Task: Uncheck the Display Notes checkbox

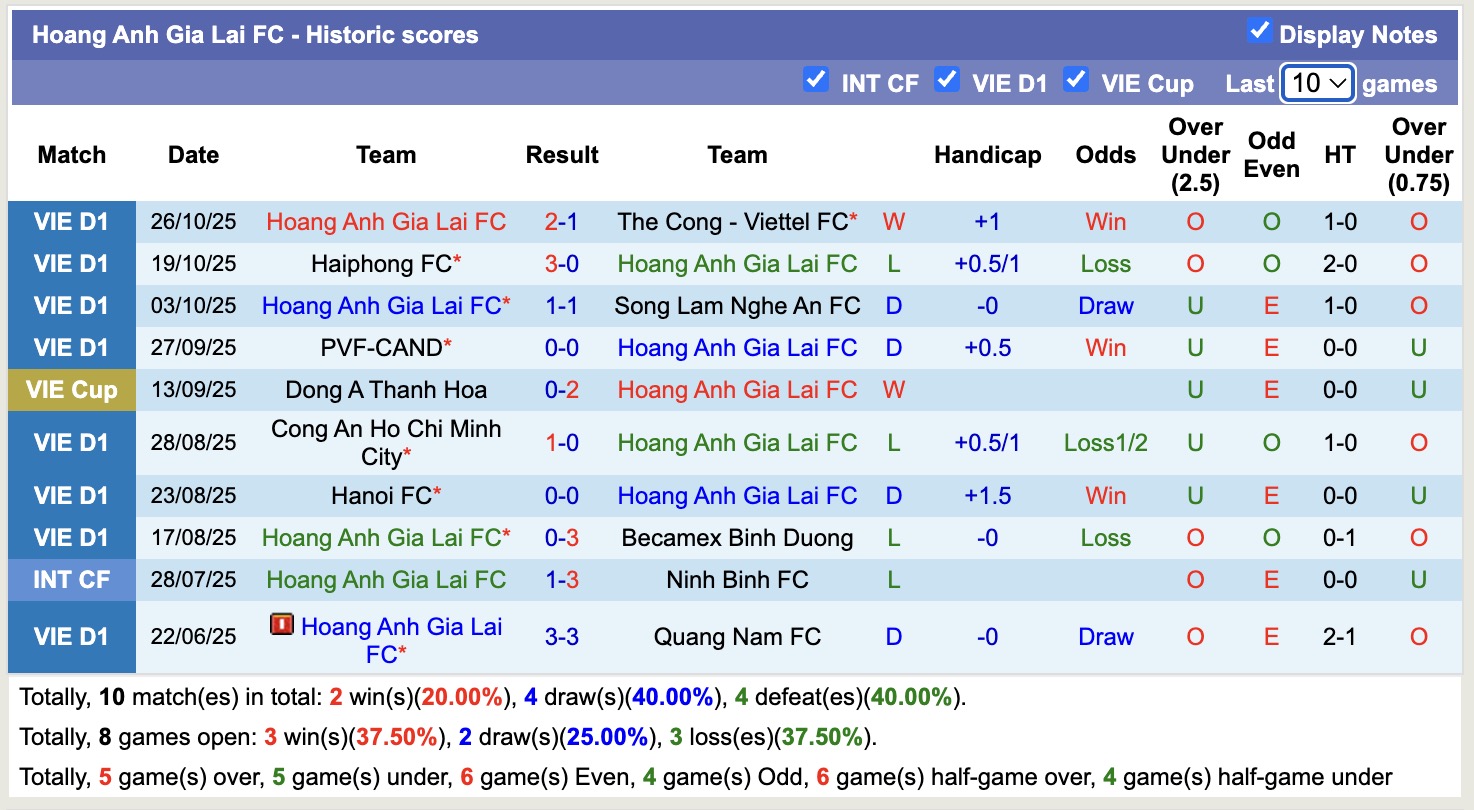Action: tap(1258, 34)
